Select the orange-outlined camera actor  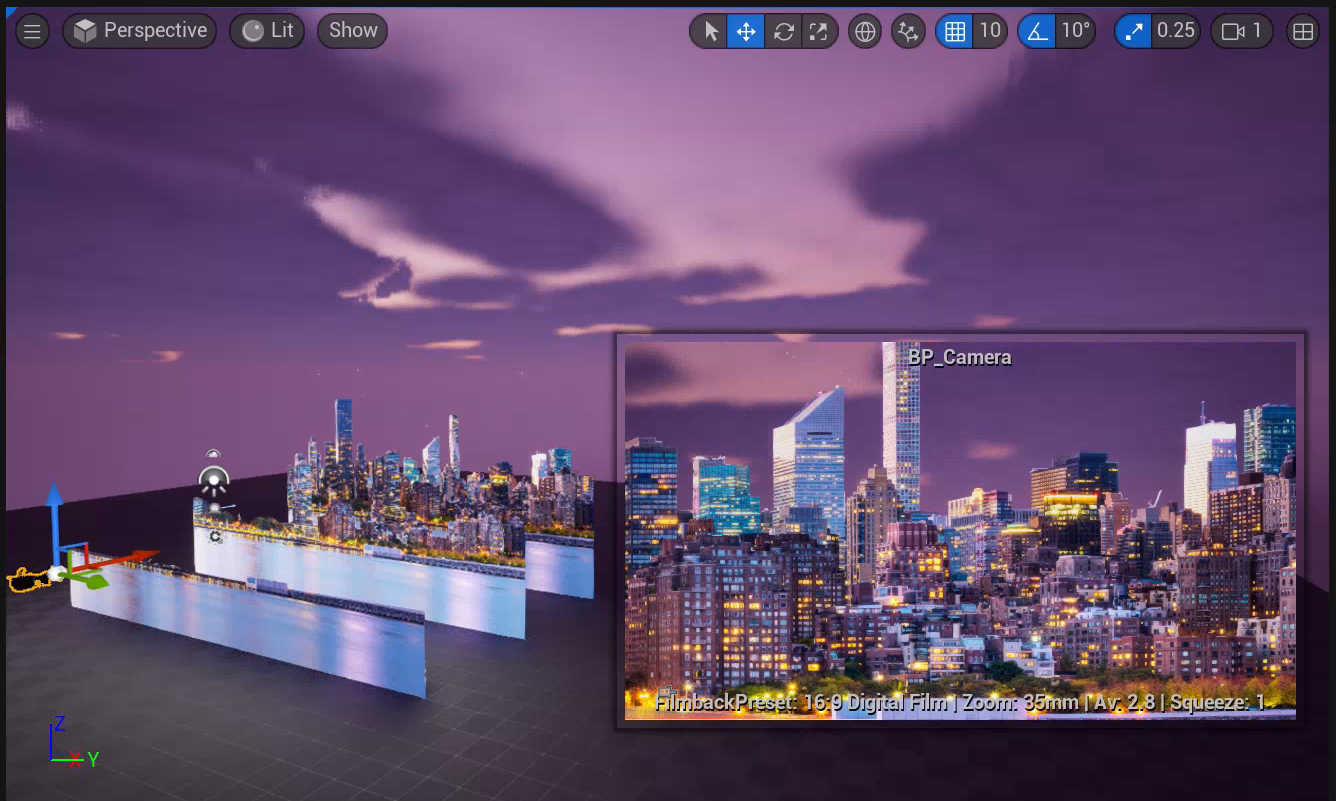(x=30, y=579)
